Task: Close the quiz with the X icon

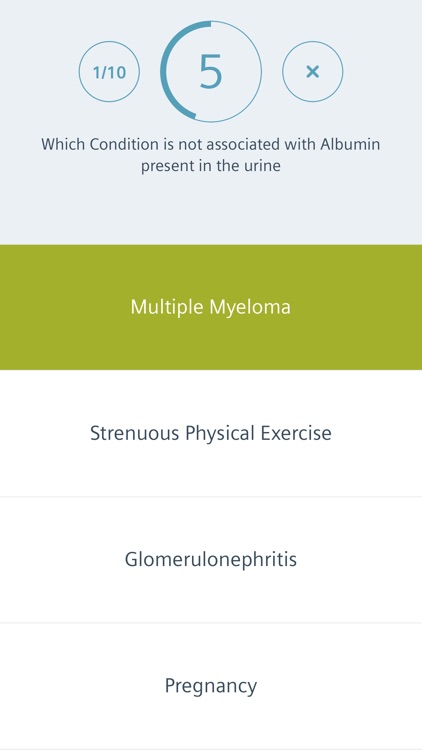Action: tap(312, 71)
